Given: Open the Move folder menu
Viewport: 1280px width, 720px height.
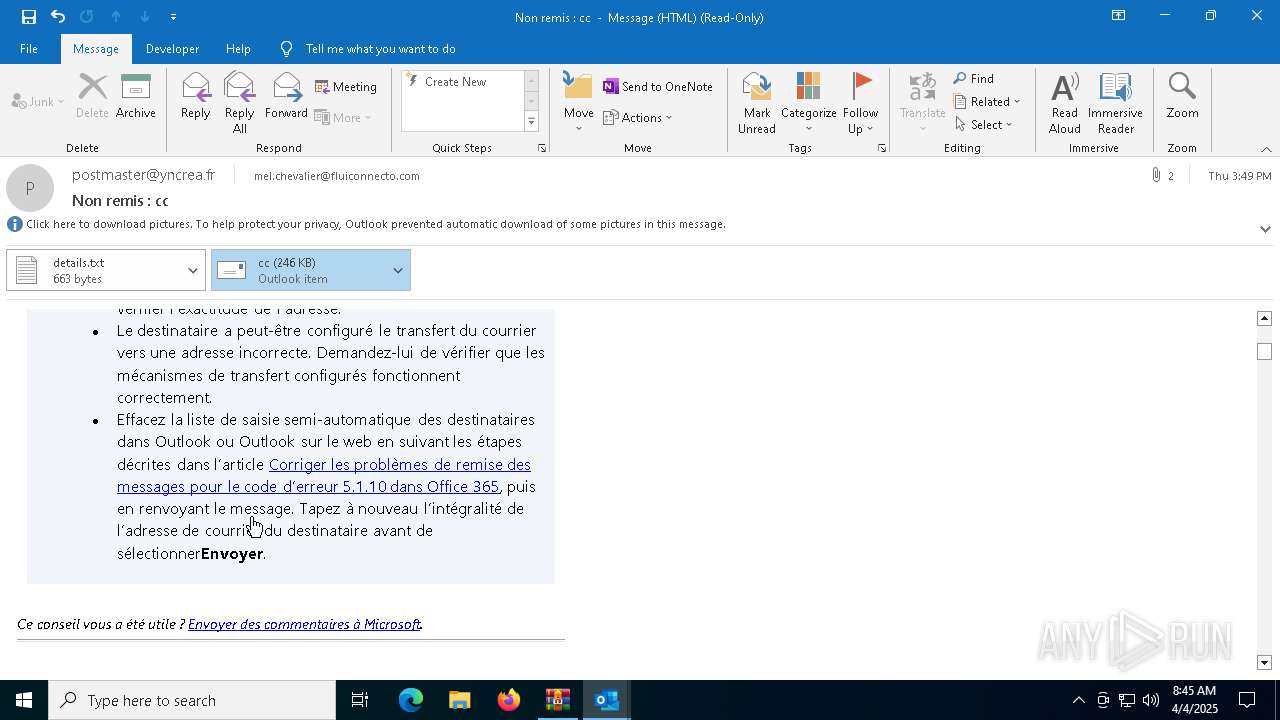Looking at the screenshot, I should 579,103.
